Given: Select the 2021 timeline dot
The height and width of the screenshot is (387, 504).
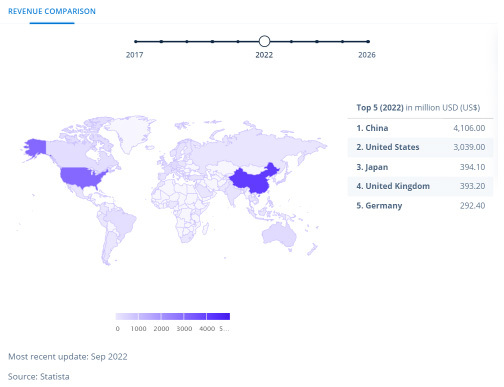Looking at the screenshot, I should [238, 42].
